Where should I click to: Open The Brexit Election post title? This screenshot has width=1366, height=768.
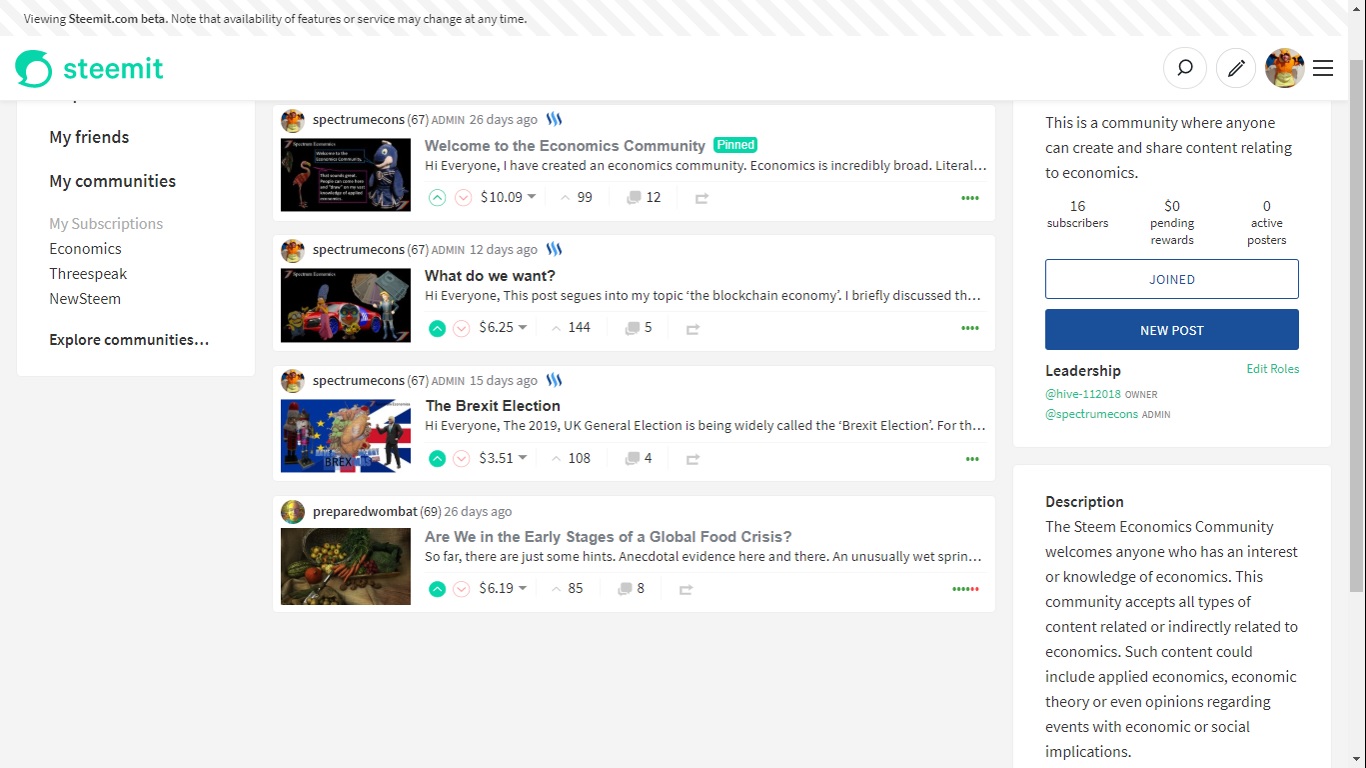tap(493, 405)
